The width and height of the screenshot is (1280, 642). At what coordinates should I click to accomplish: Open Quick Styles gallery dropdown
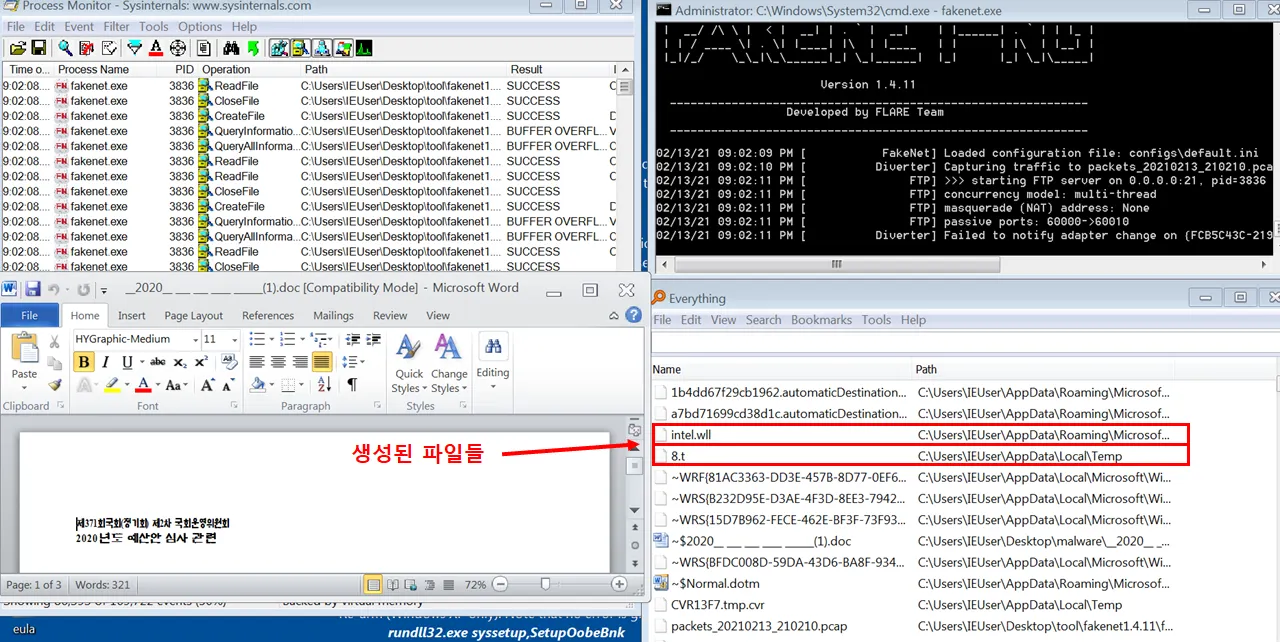pyautogui.click(x=407, y=365)
